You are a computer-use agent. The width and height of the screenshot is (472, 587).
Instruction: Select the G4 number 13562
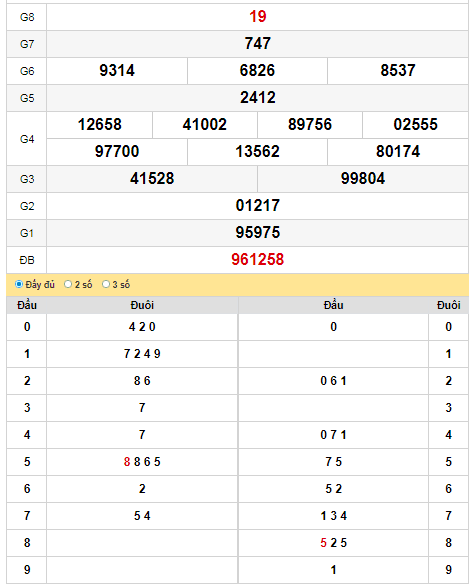click(257, 151)
